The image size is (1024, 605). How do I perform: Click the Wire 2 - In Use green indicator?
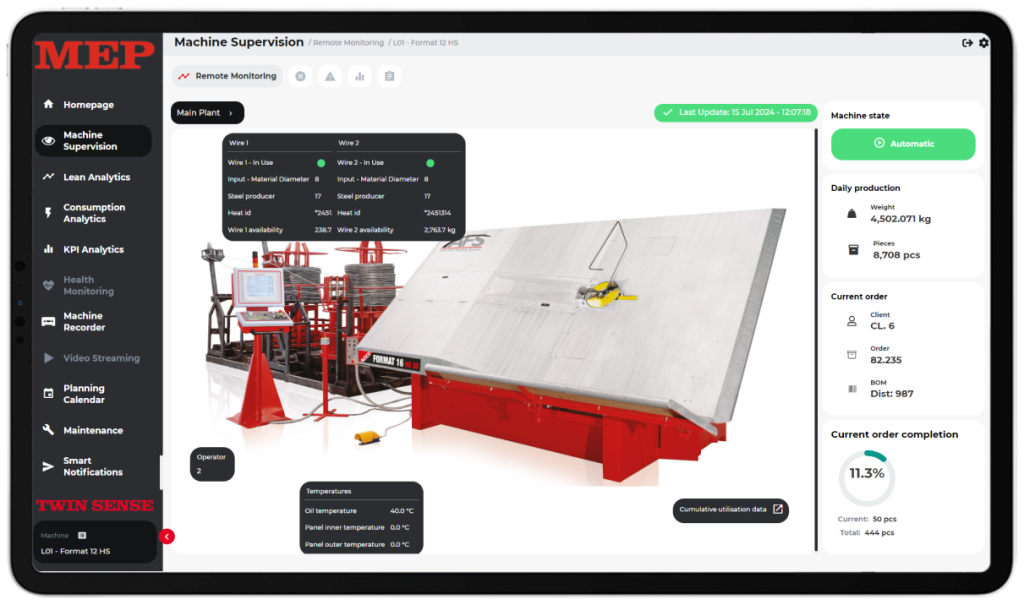click(x=430, y=163)
